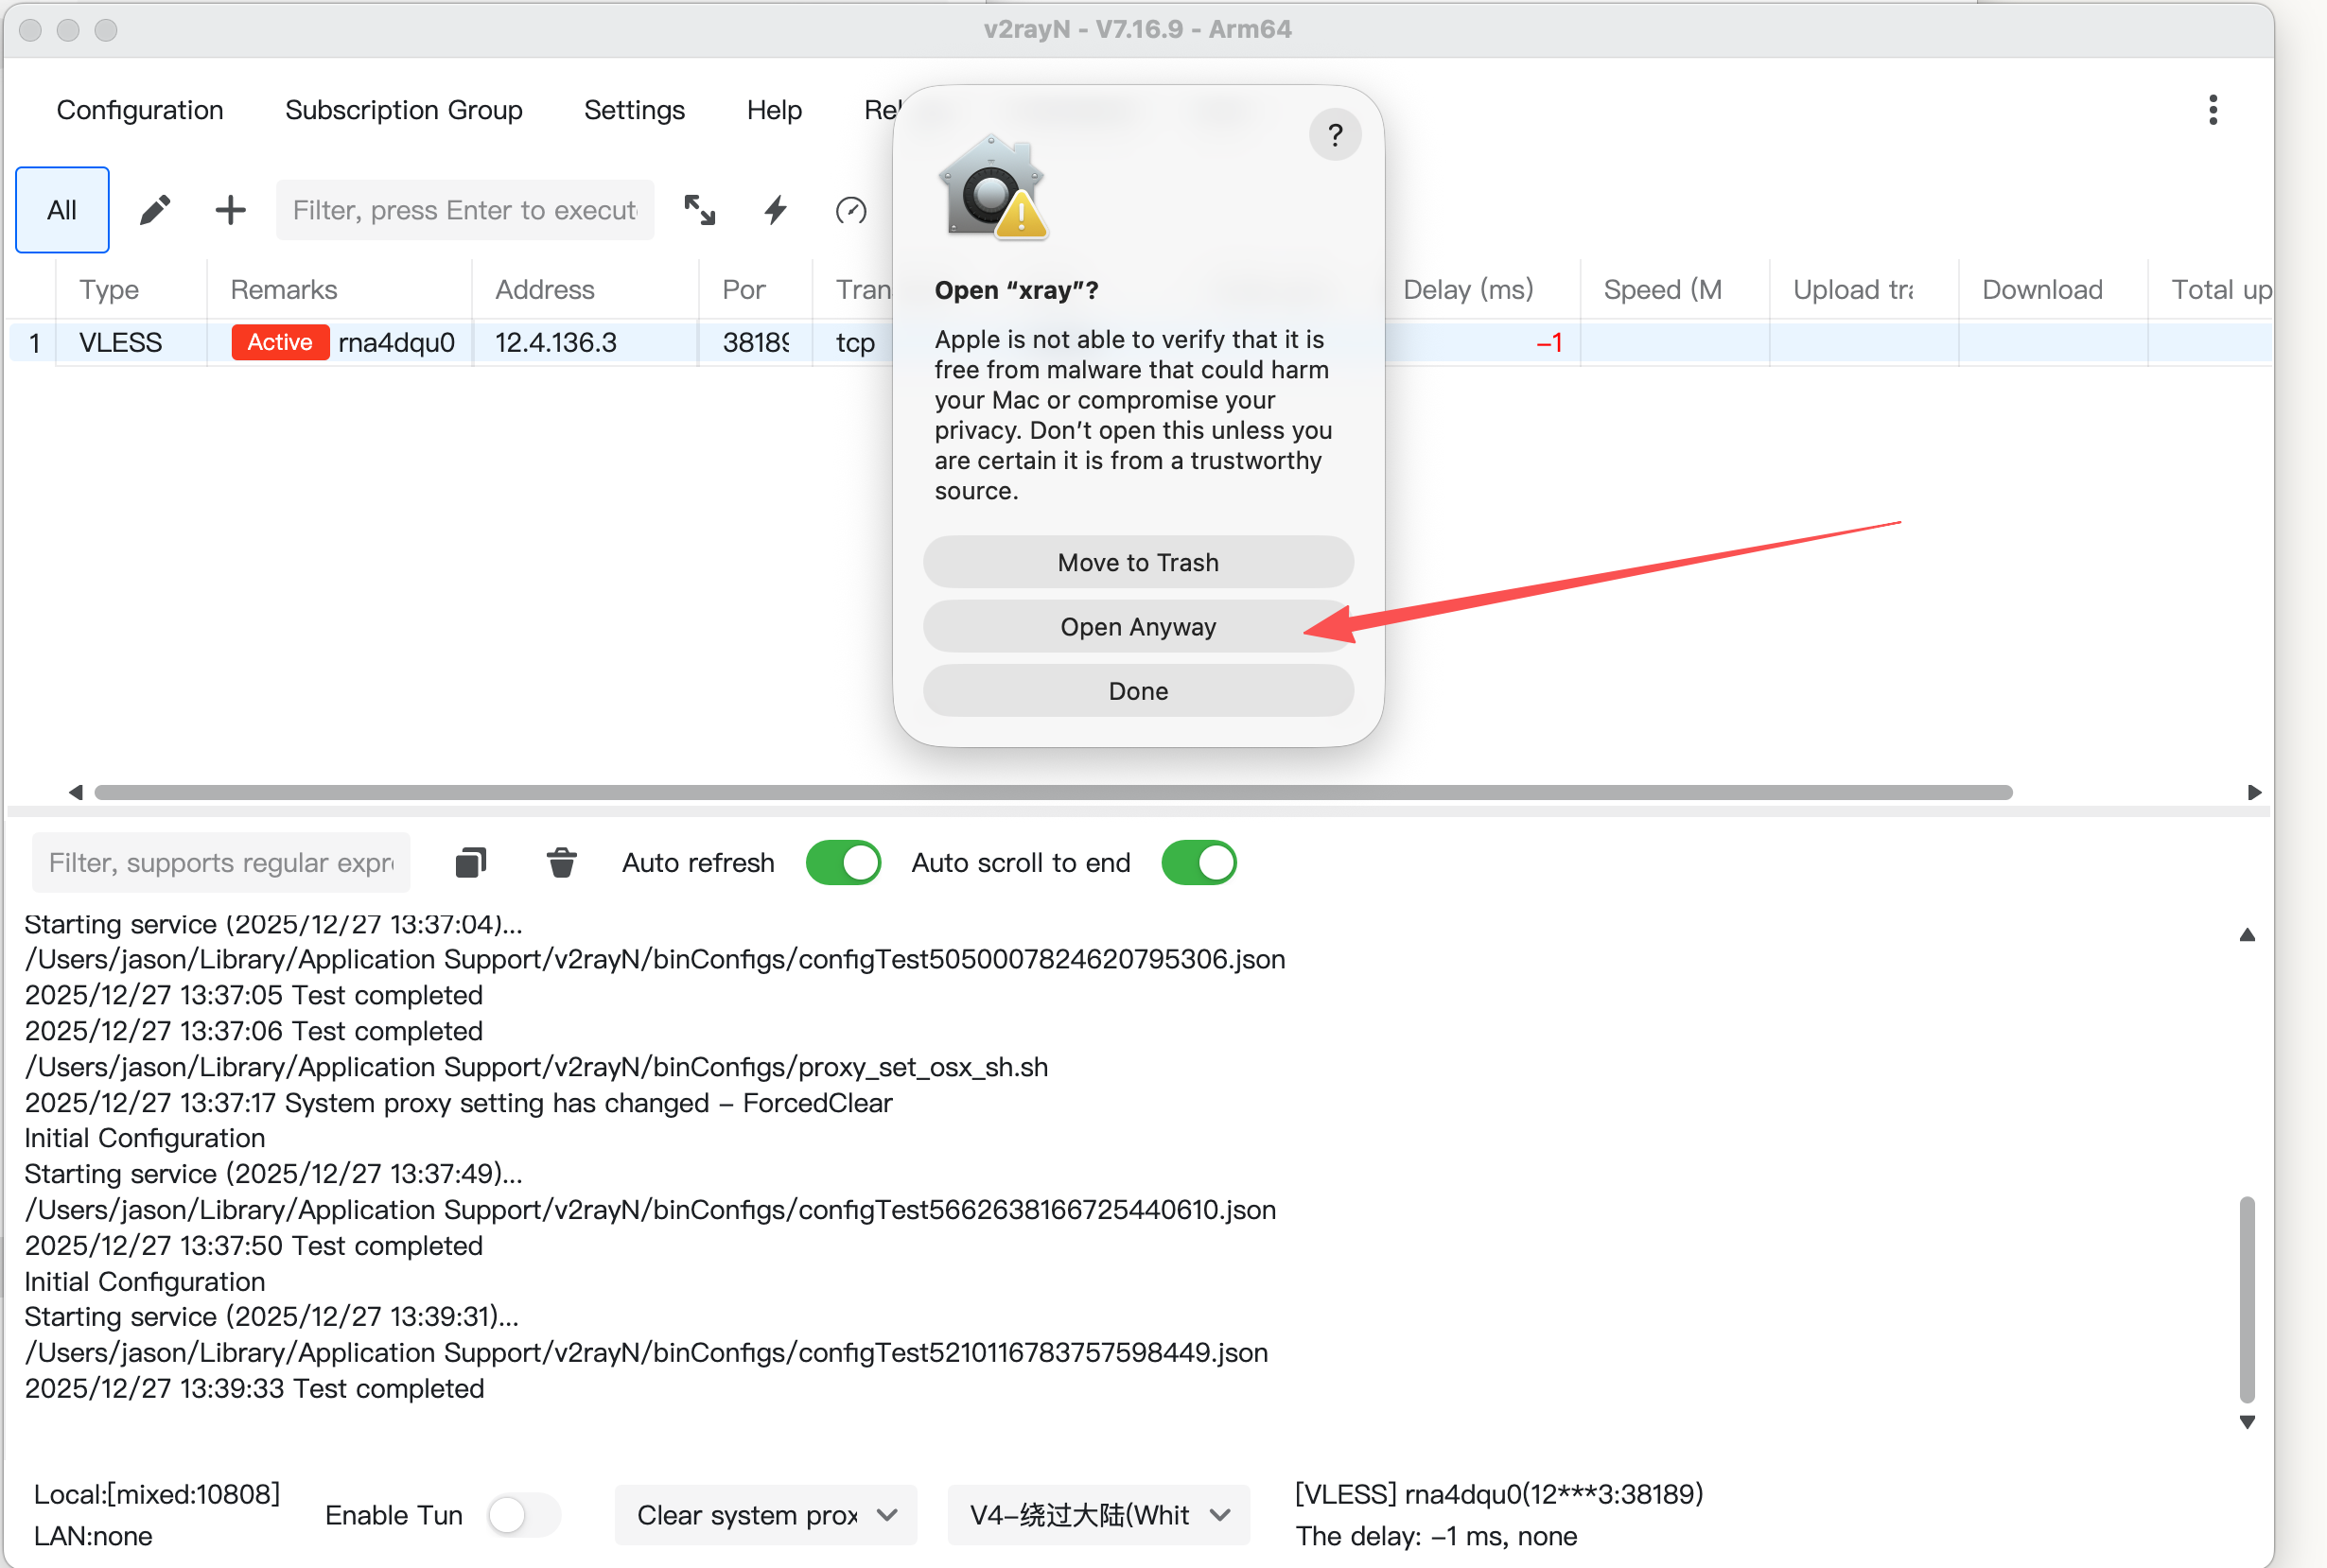This screenshot has height=1568, width=2327.
Task: Click the 'The delay: -1 ms, none' text
Action: tap(1436, 1535)
